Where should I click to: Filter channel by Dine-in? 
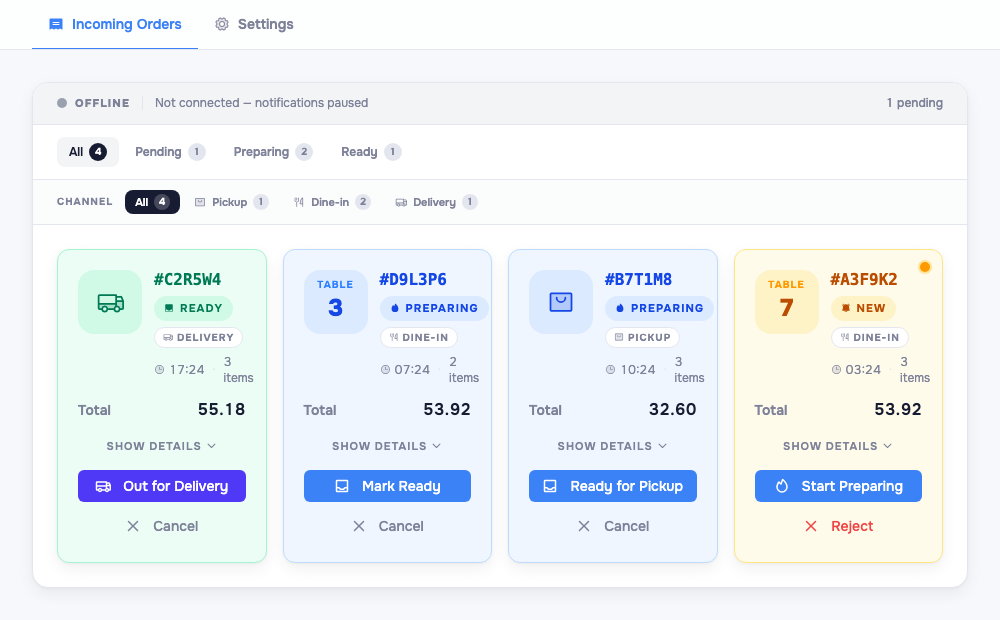pos(332,202)
